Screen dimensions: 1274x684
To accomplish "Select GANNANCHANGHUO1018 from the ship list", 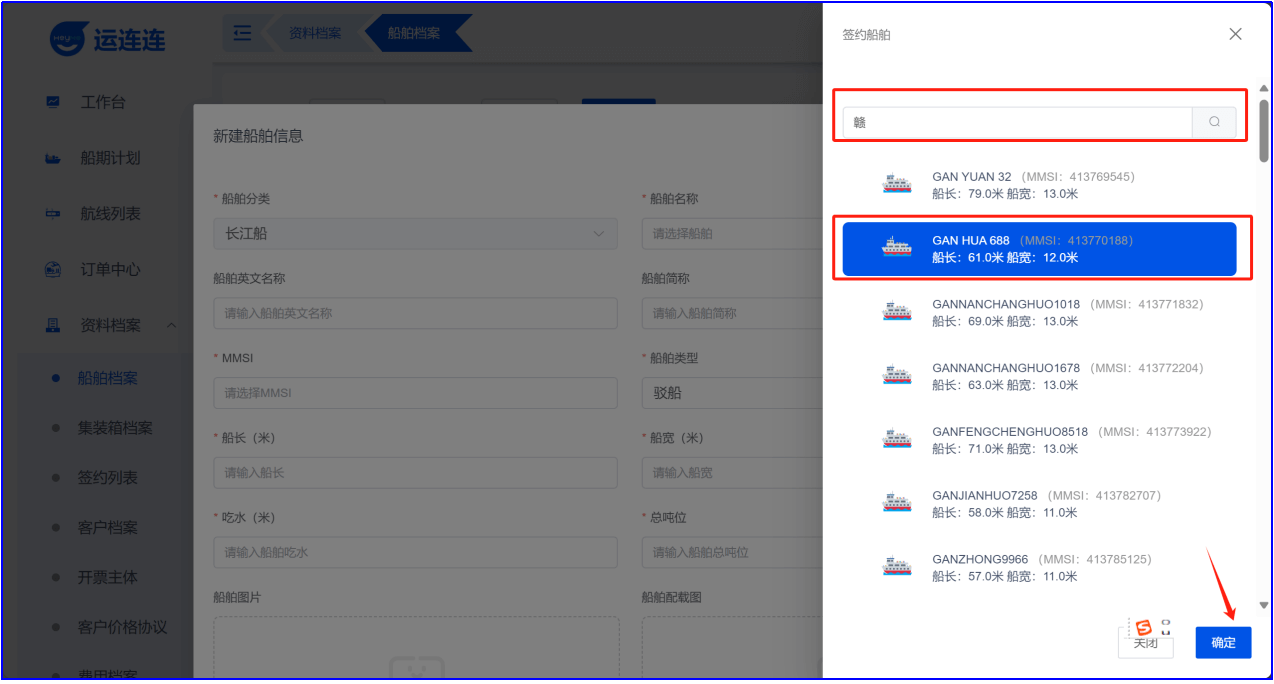I will coord(1005,312).
